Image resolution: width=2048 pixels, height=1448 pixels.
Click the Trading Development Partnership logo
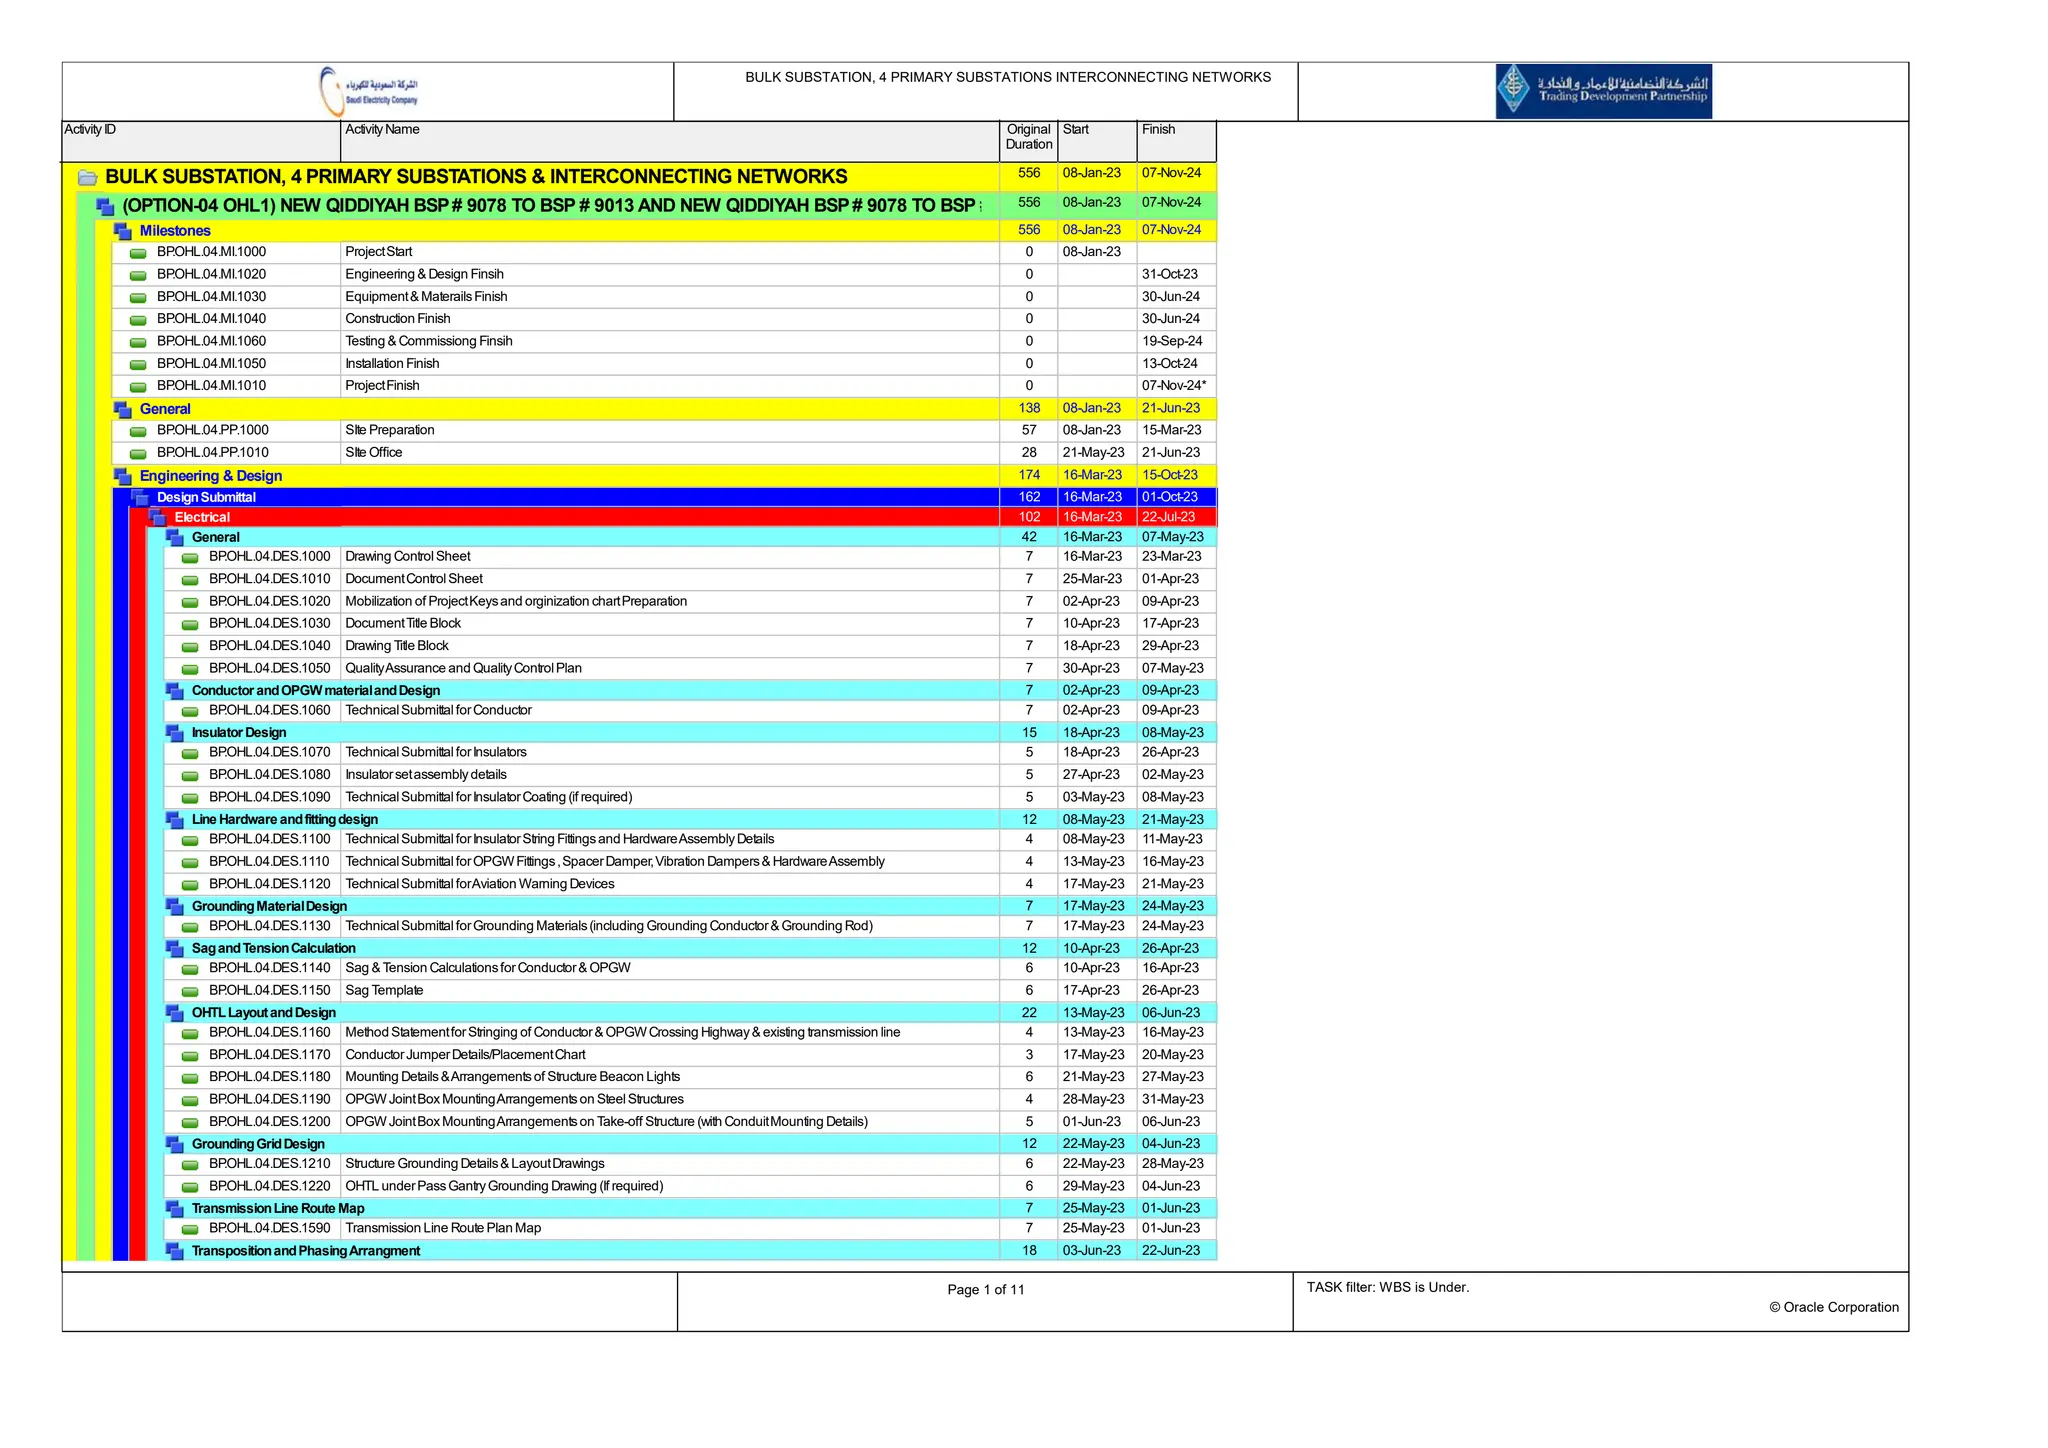coord(1603,91)
